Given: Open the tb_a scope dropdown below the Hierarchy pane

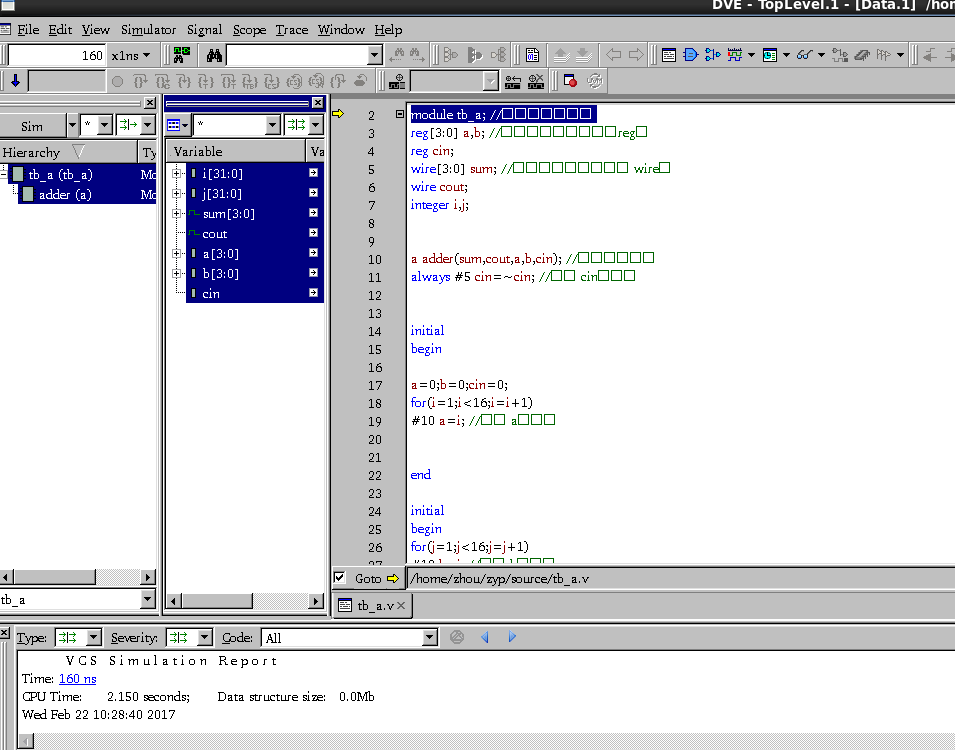Looking at the screenshot, I should pyautogui.click(x=147, y=600).
